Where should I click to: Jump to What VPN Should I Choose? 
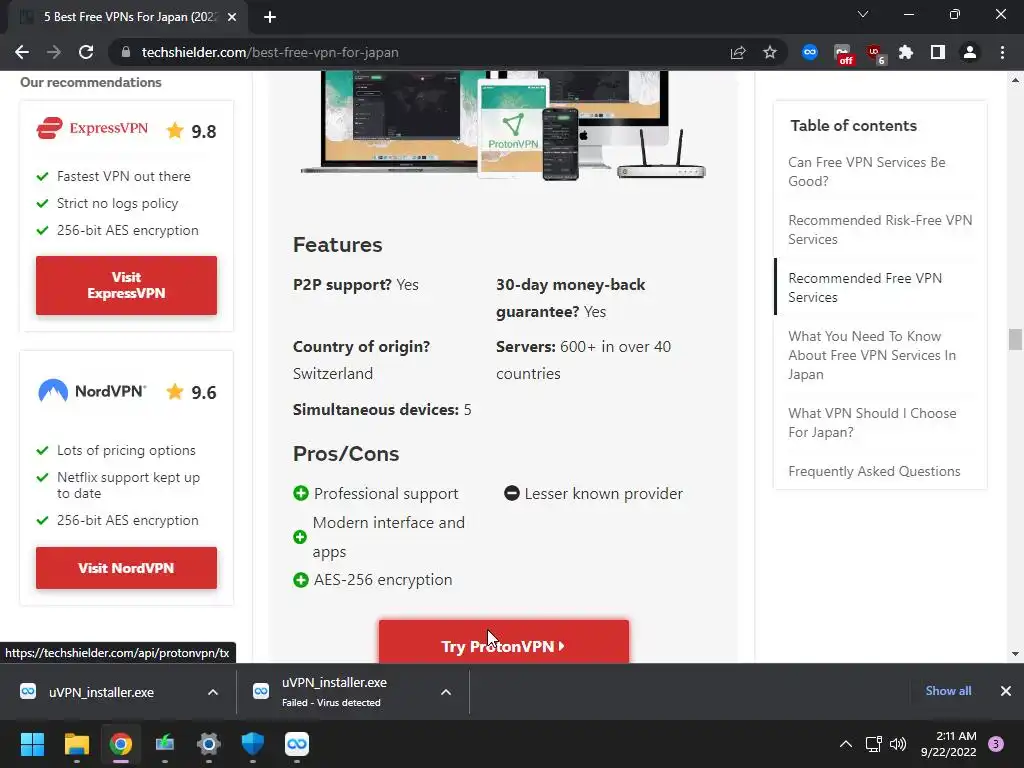[872, 423]
